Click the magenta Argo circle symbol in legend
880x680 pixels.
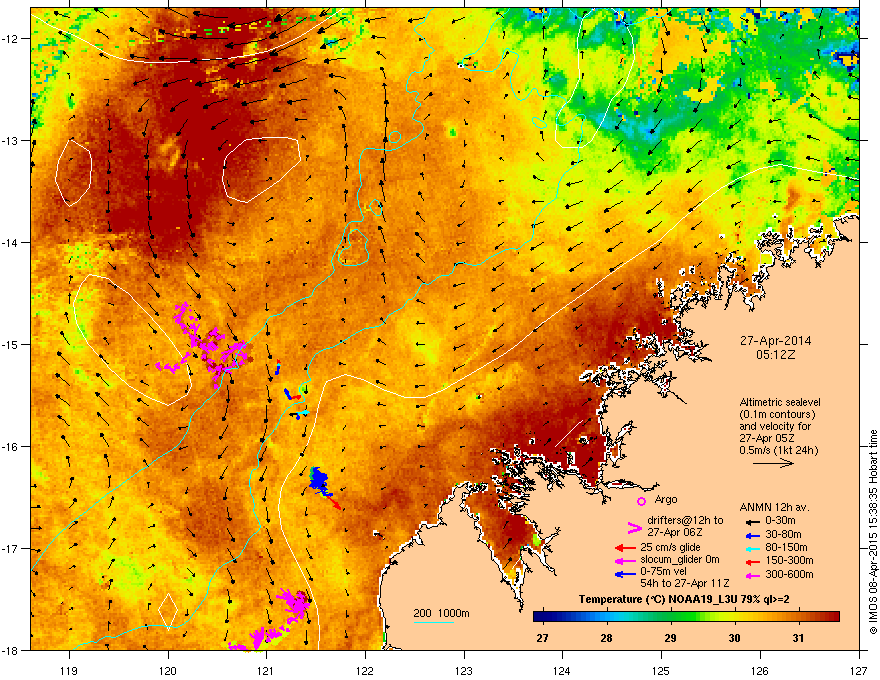click(x=641, y=501)
